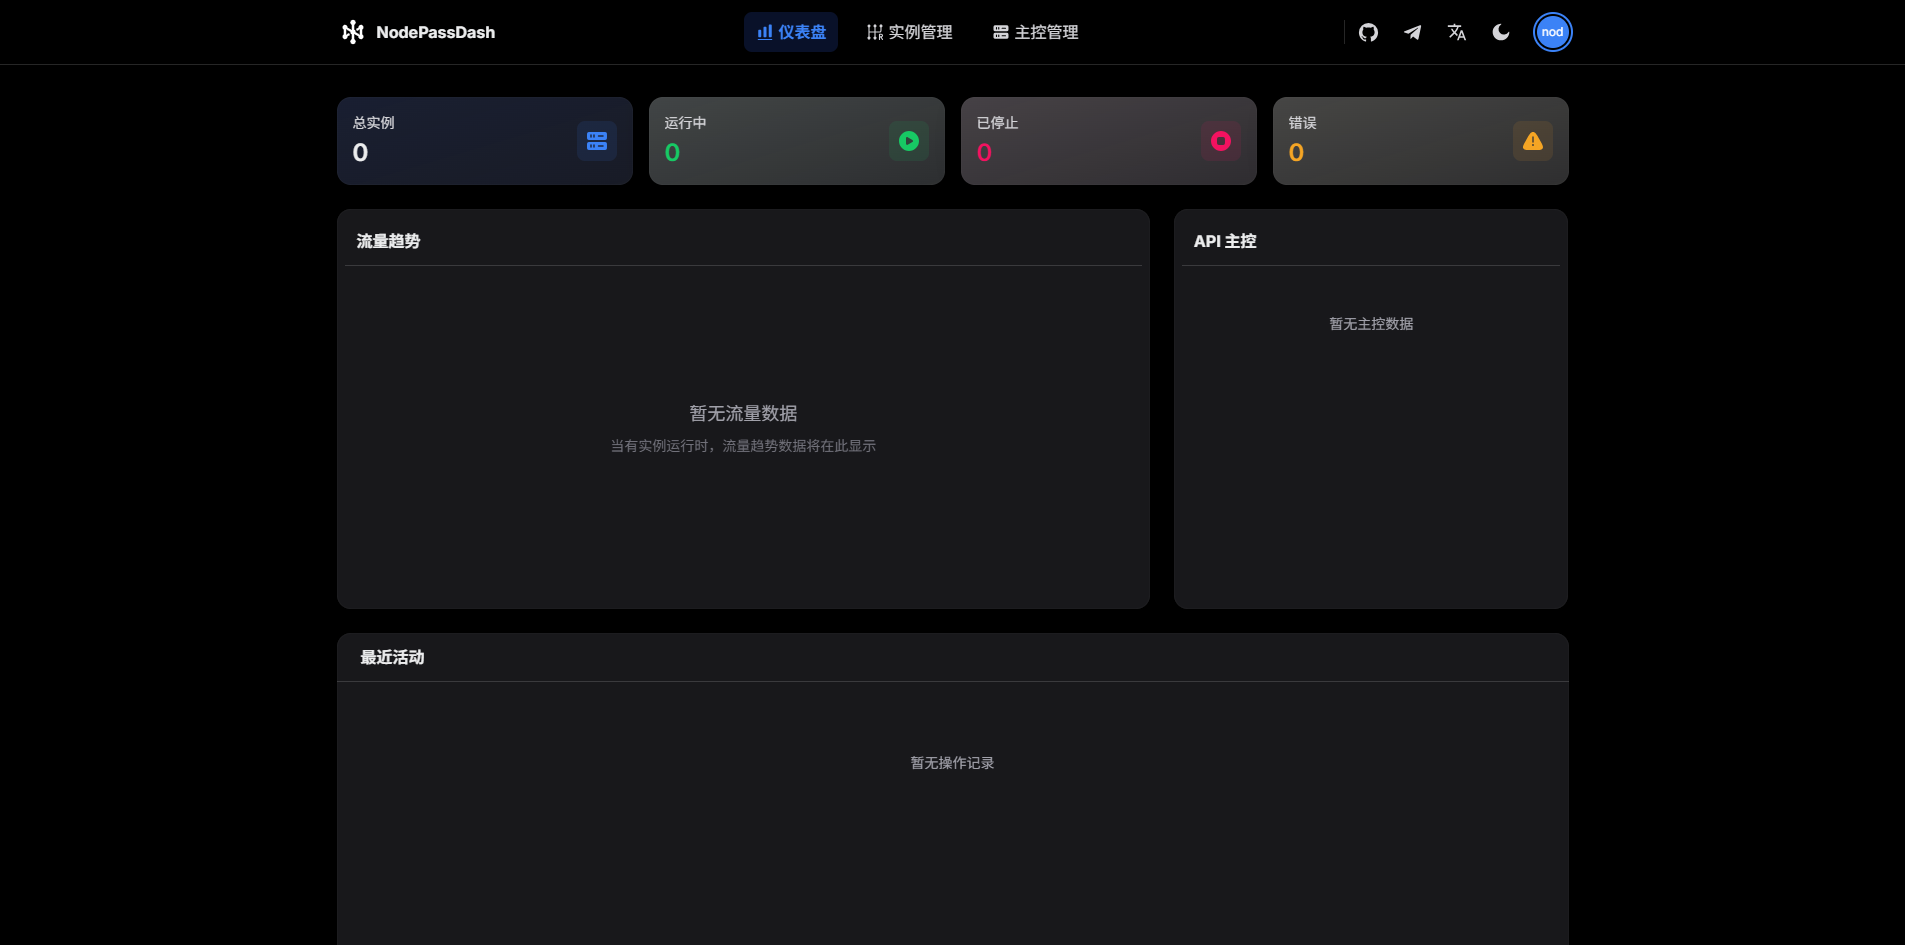Select the 已停止 count value

pyautogui.click(x=984, y=153)
